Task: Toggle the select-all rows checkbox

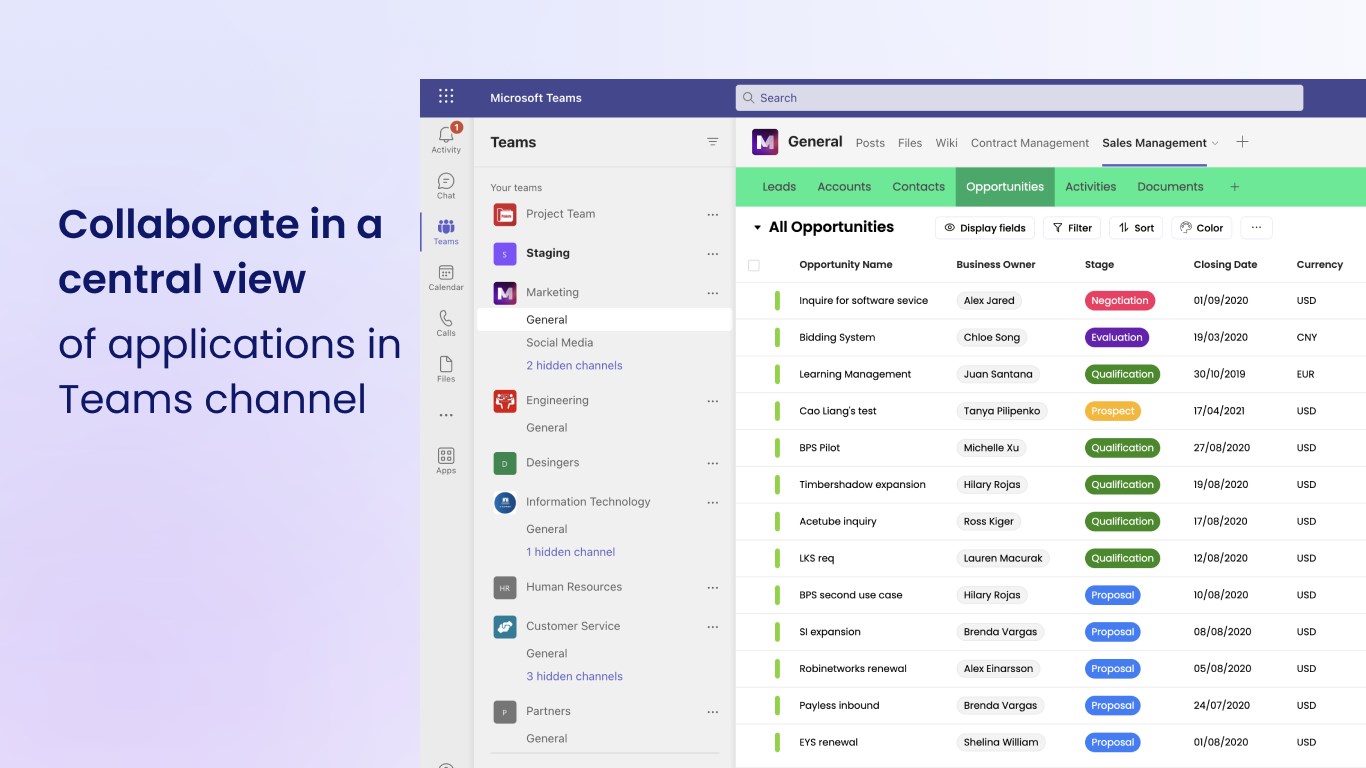Action: pos(754,265)
